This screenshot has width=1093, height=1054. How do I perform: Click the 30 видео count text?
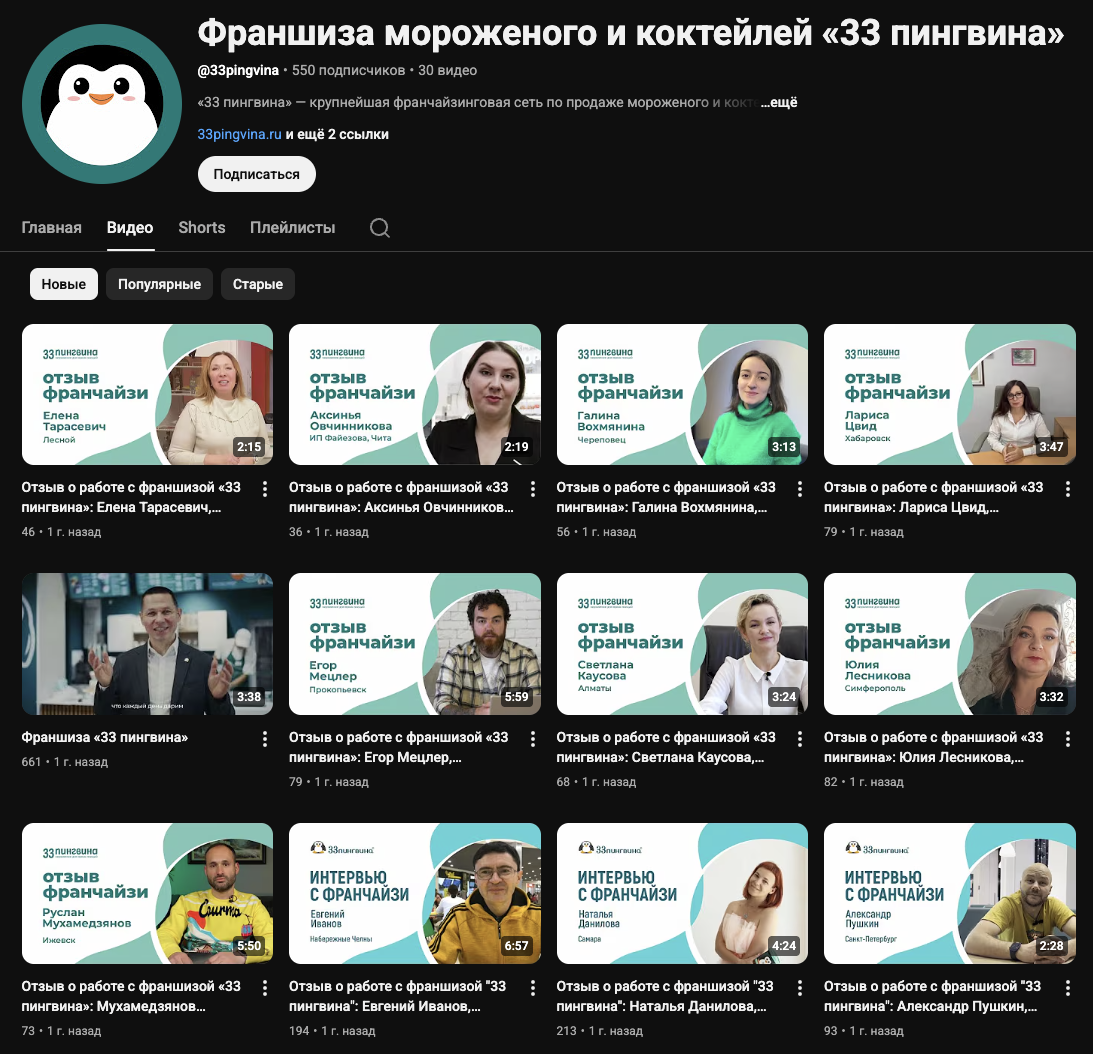(448, 70)
